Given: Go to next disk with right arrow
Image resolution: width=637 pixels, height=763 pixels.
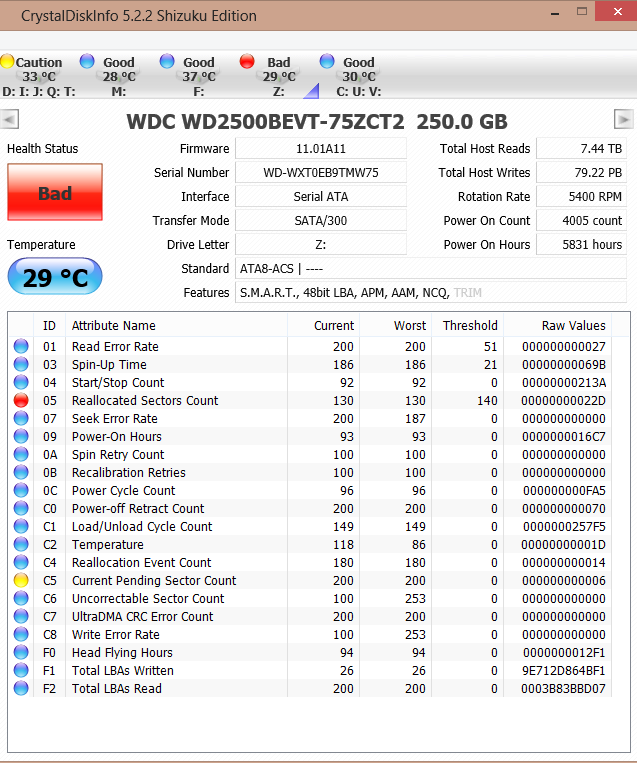Looking at the screenshot, I should [x=623, y=119].
